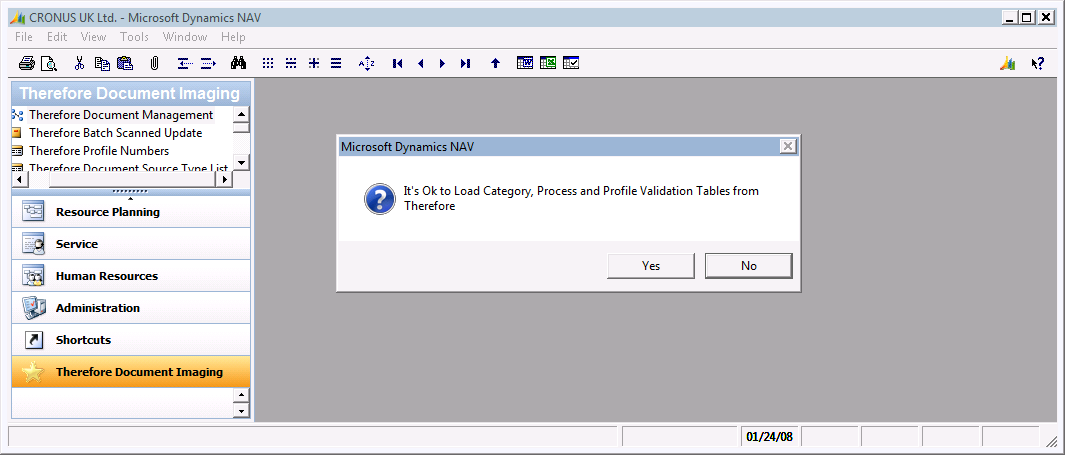This screenshot has height=455, width=1065.
Task: Go to previous record arrow icon
Action: point(420,64)
